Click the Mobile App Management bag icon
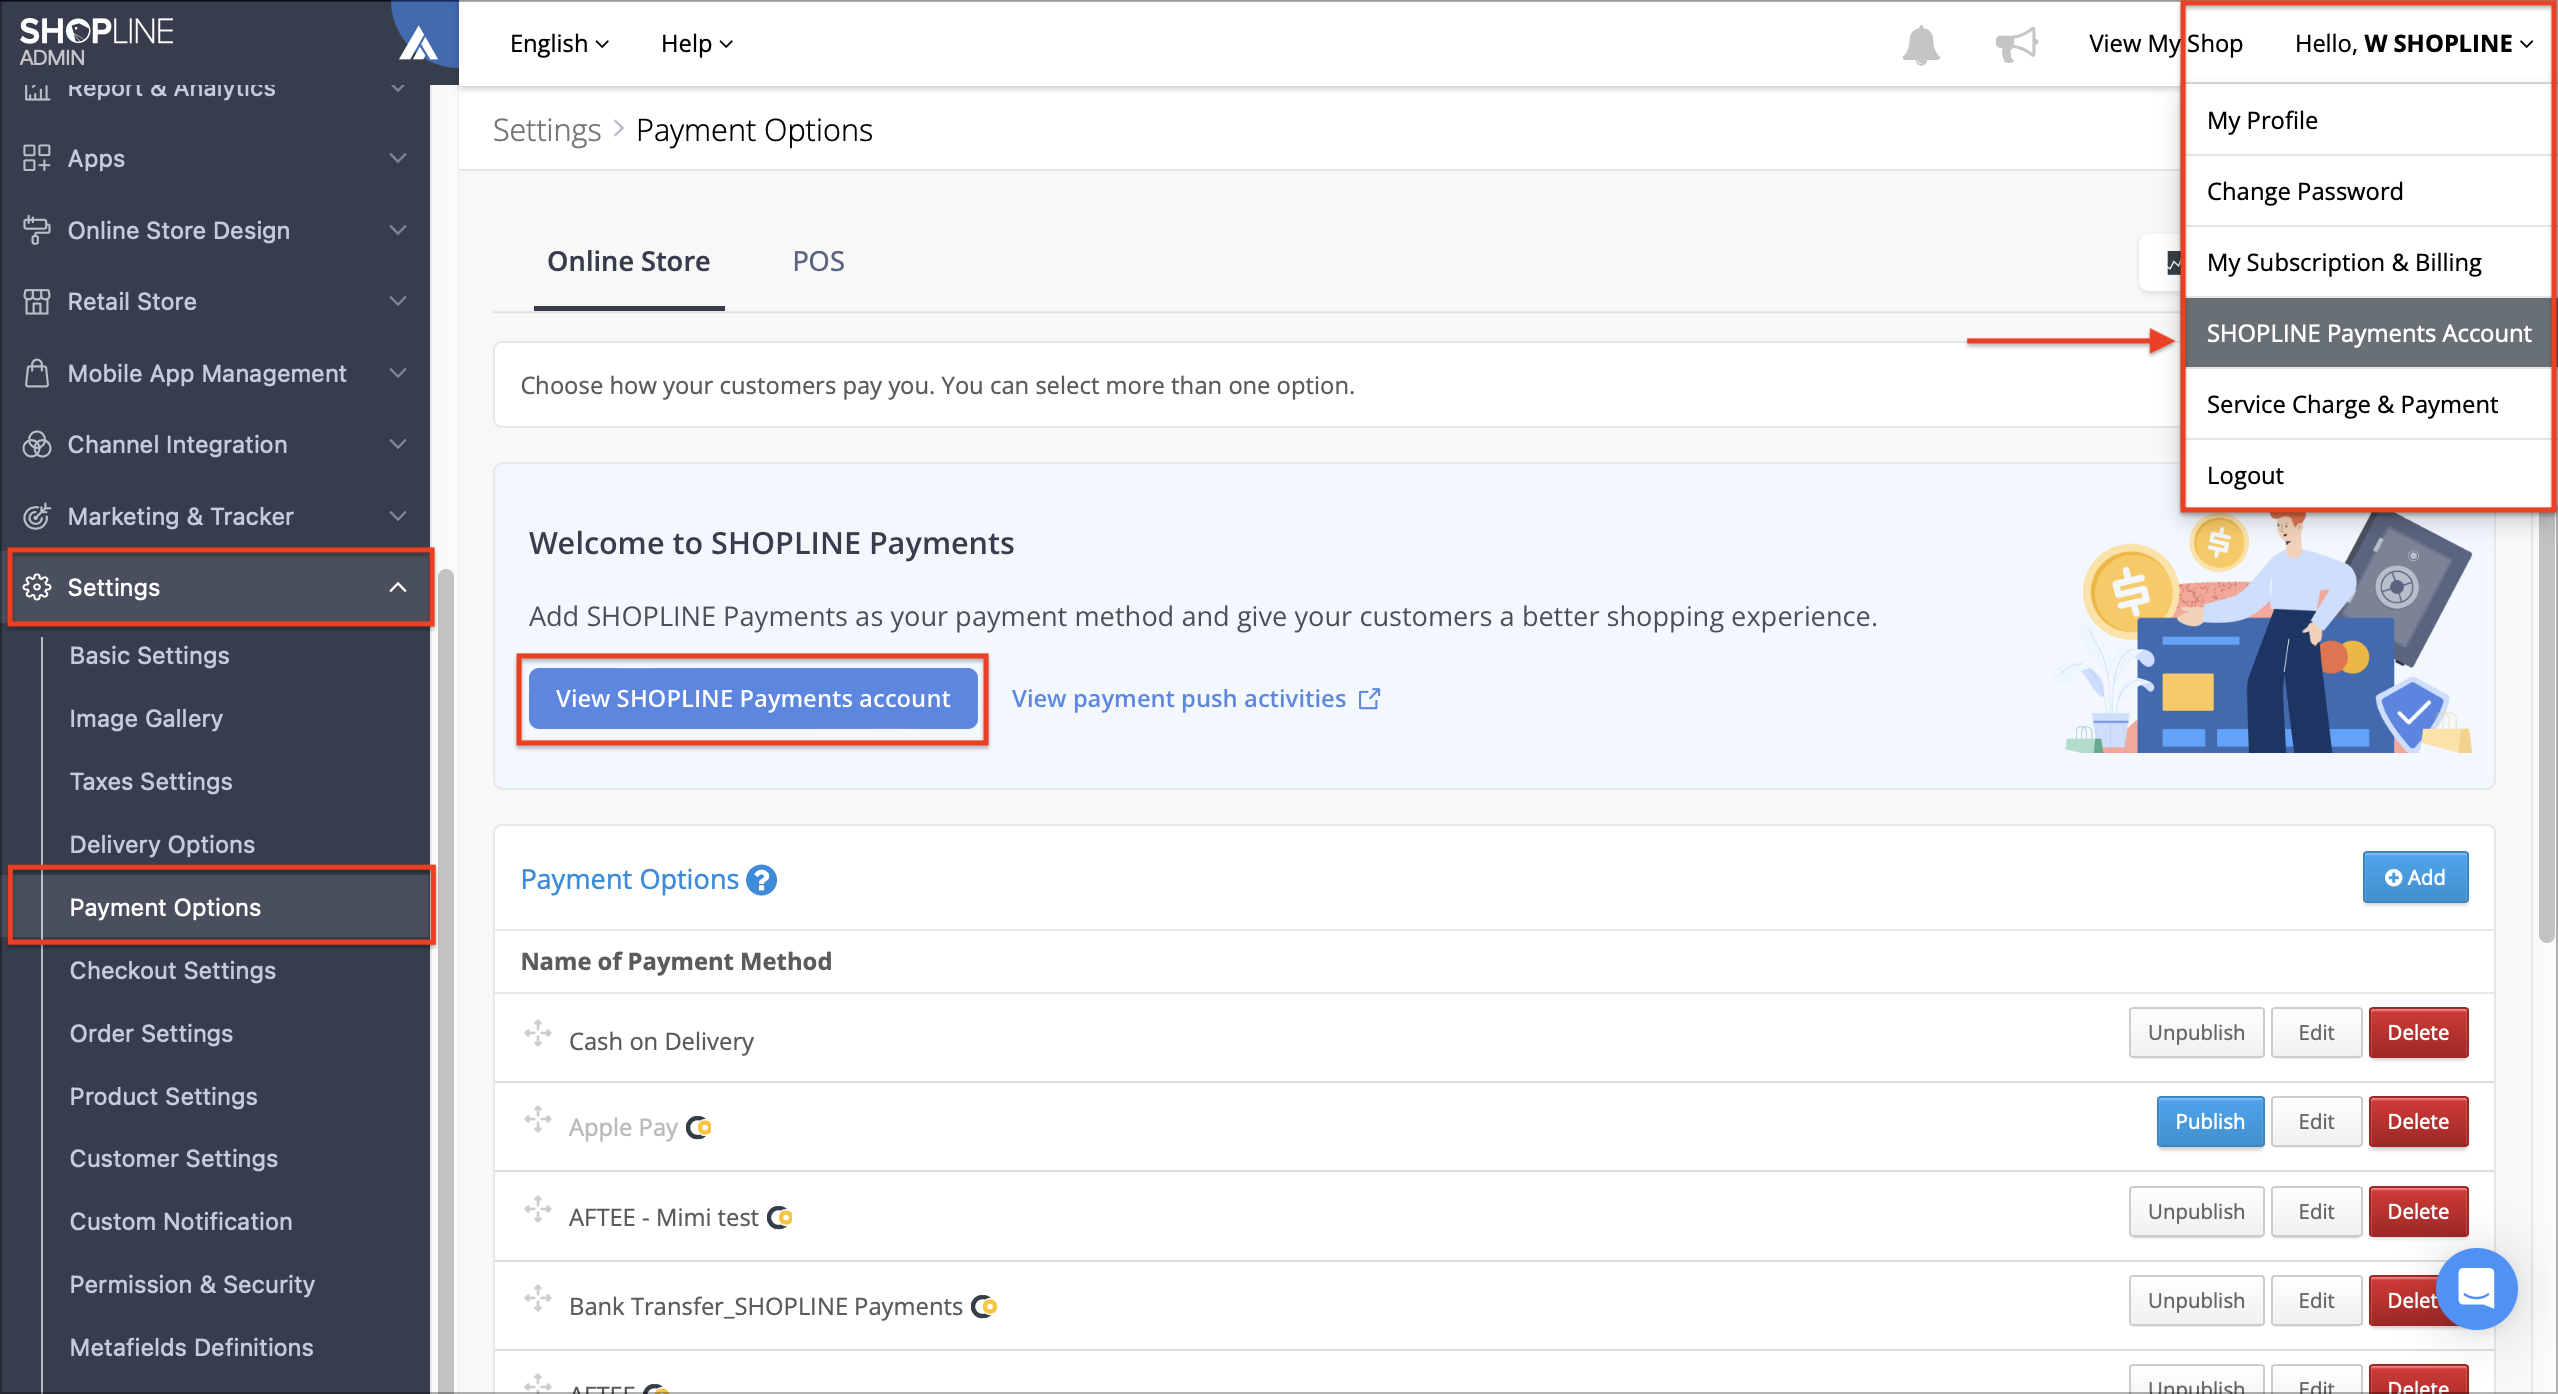The image size is (2558, 1394). click(37, 373)
